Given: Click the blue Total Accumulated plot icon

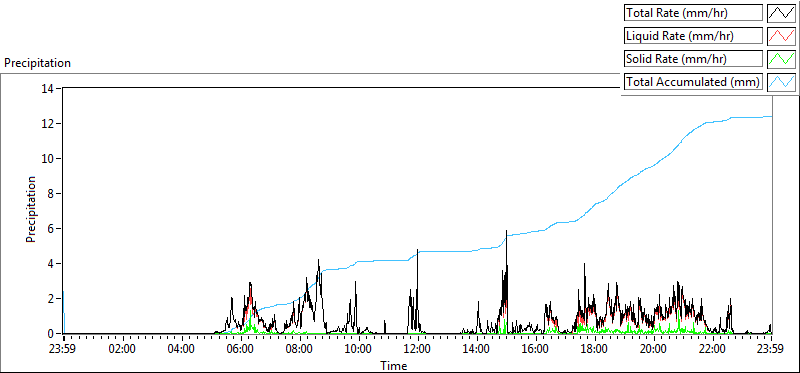Looking at the screenshot, I should click(x=781, y=82).
